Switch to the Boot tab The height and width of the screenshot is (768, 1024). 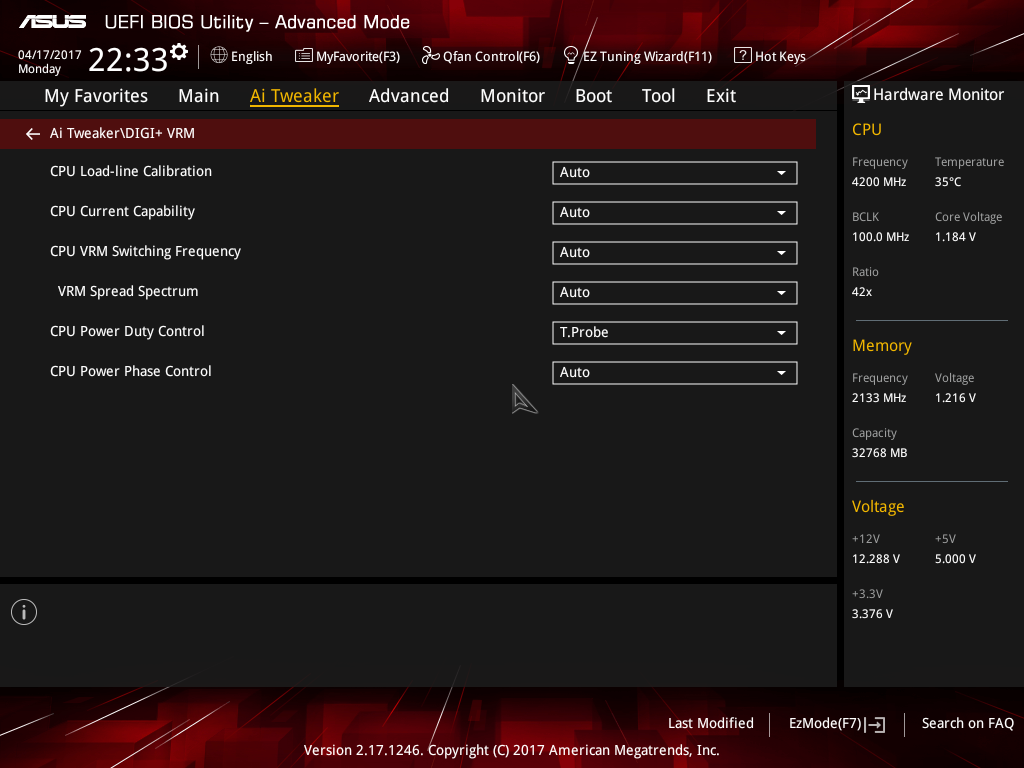594,96
